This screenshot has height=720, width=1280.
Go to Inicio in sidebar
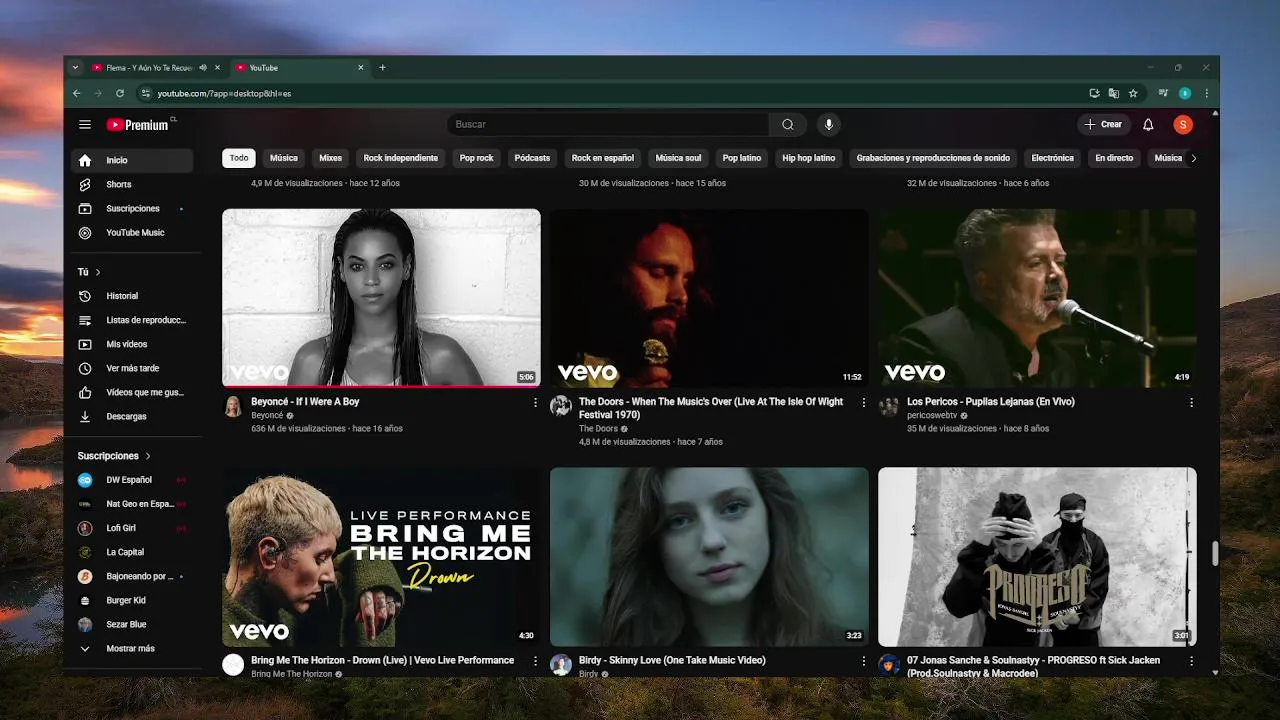coord(132,160)
